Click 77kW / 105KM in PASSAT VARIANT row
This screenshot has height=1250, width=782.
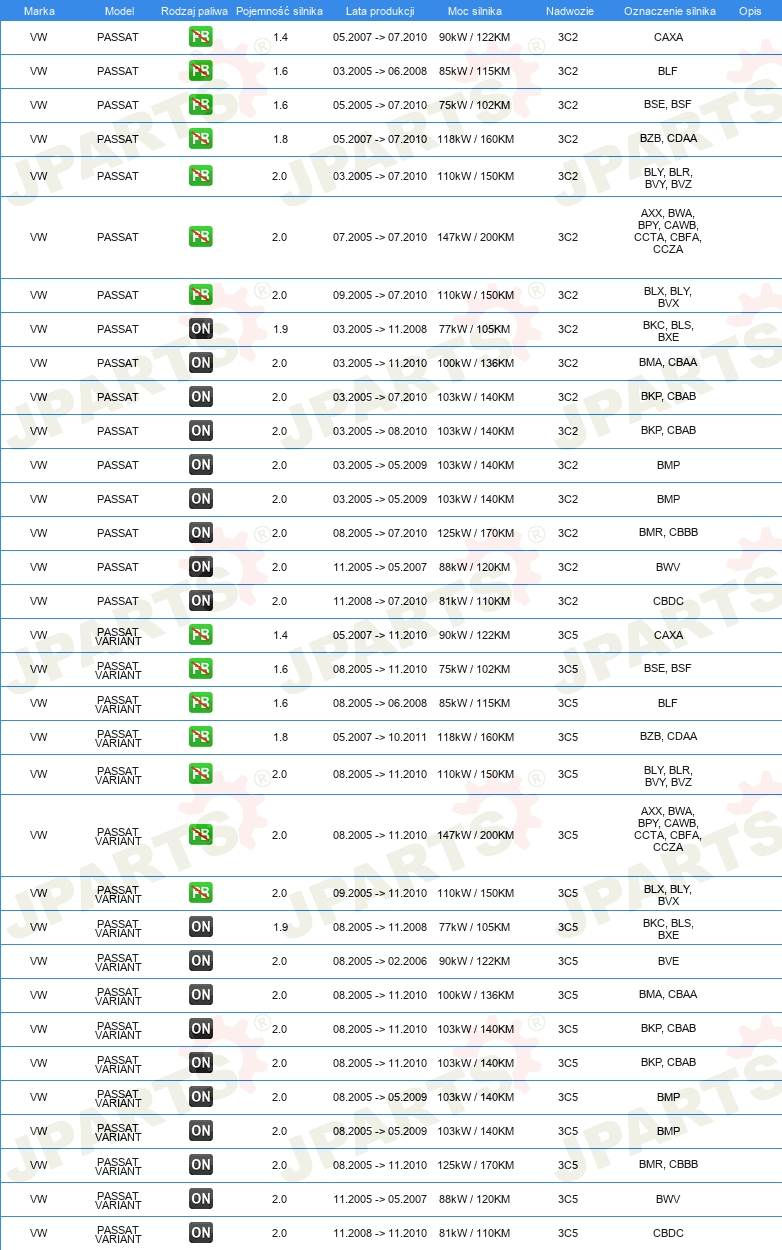click(x=475, y=927)
